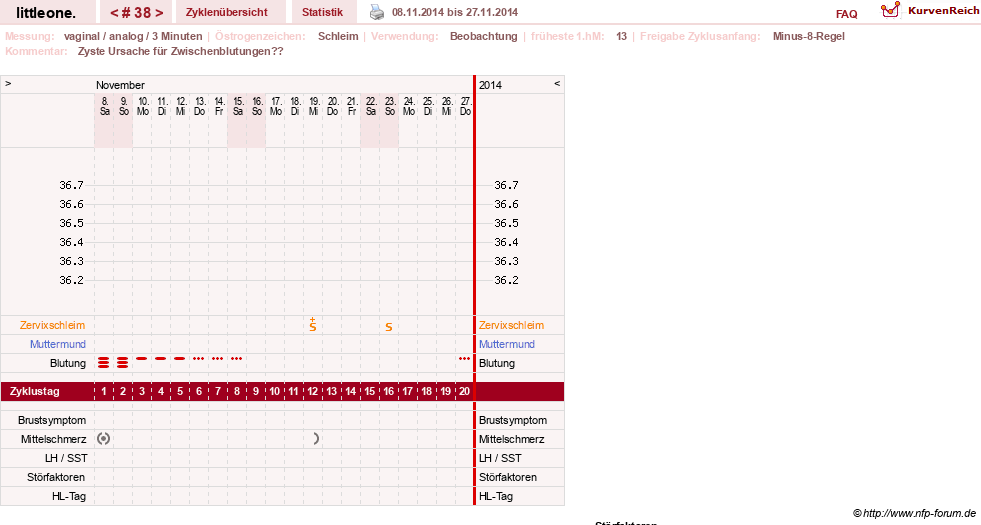The image size is (981, 525).
Task: Click S cervical mucus symbol on day 16
Action: tap(389, 327)
